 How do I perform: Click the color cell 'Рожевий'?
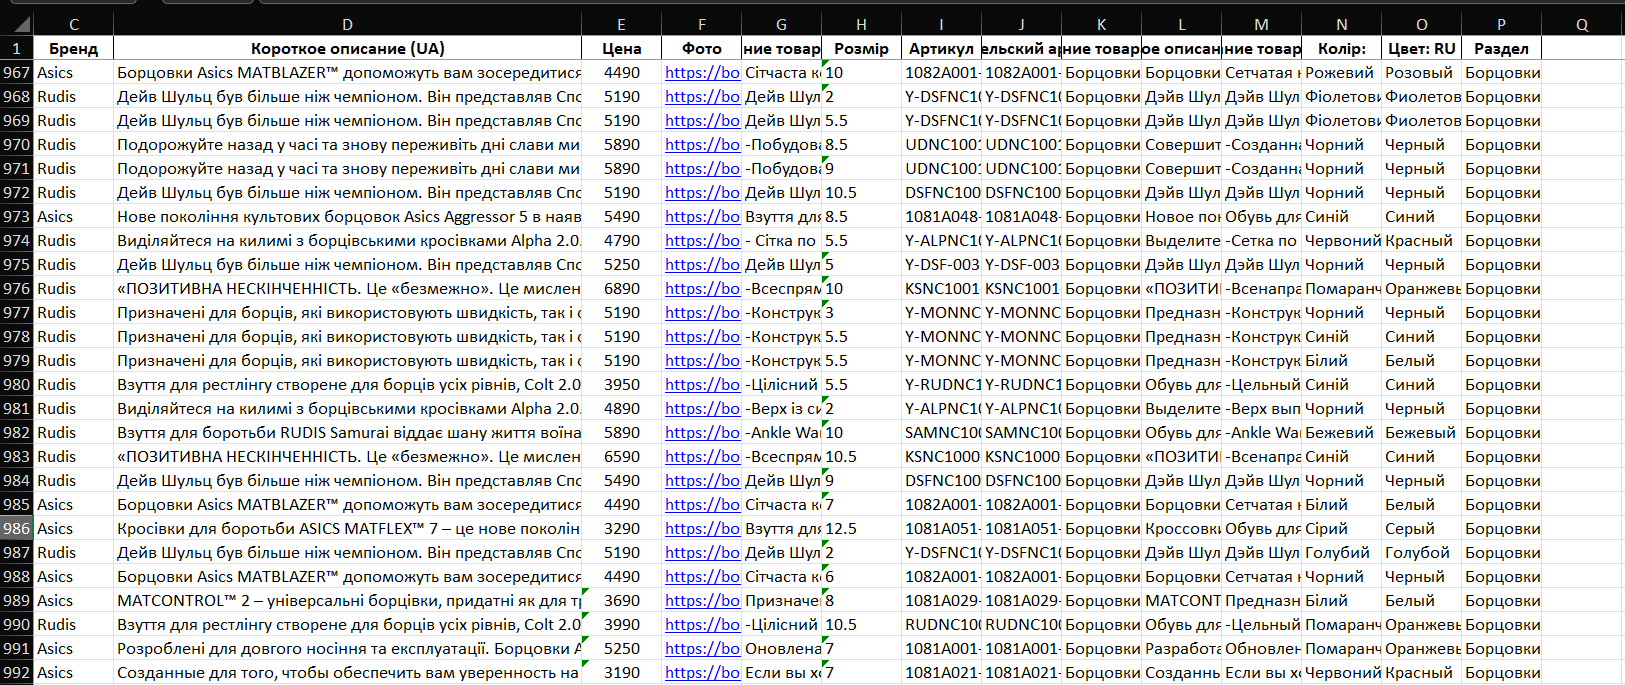click(x=1342, y=72)
